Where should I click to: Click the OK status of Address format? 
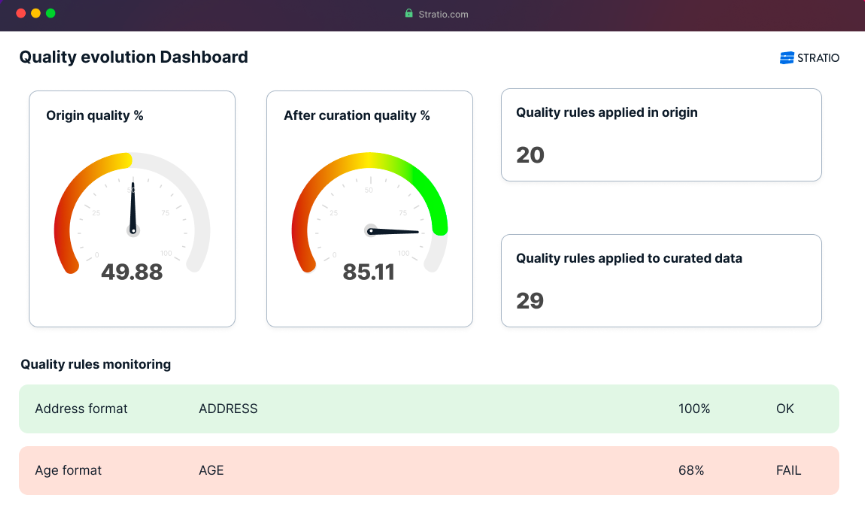786,408
